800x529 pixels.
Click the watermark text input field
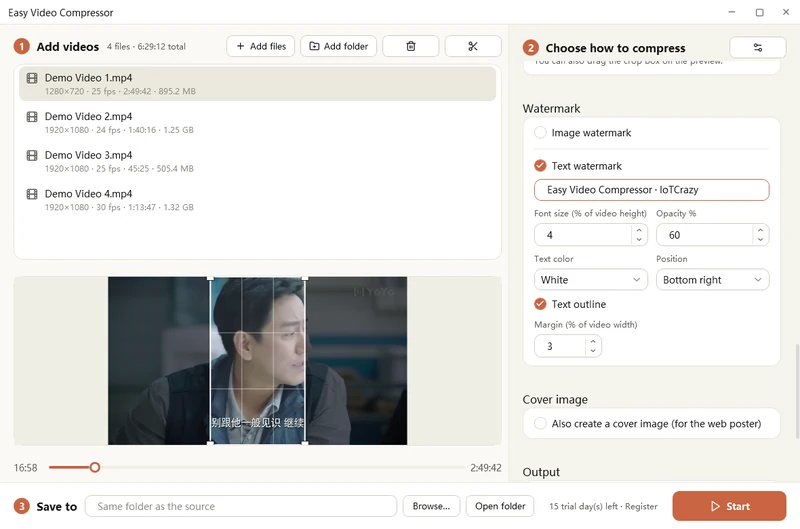[x=652, y=190]
